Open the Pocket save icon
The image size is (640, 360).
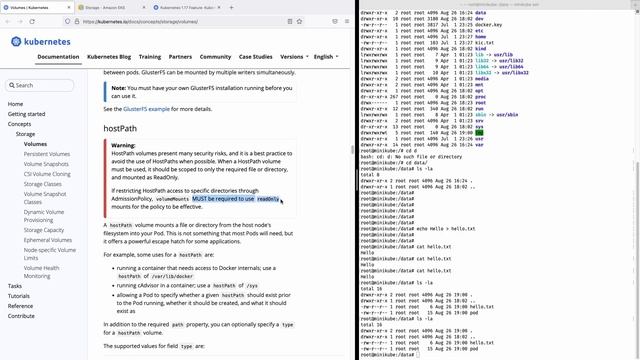click(x=335, y=21)
